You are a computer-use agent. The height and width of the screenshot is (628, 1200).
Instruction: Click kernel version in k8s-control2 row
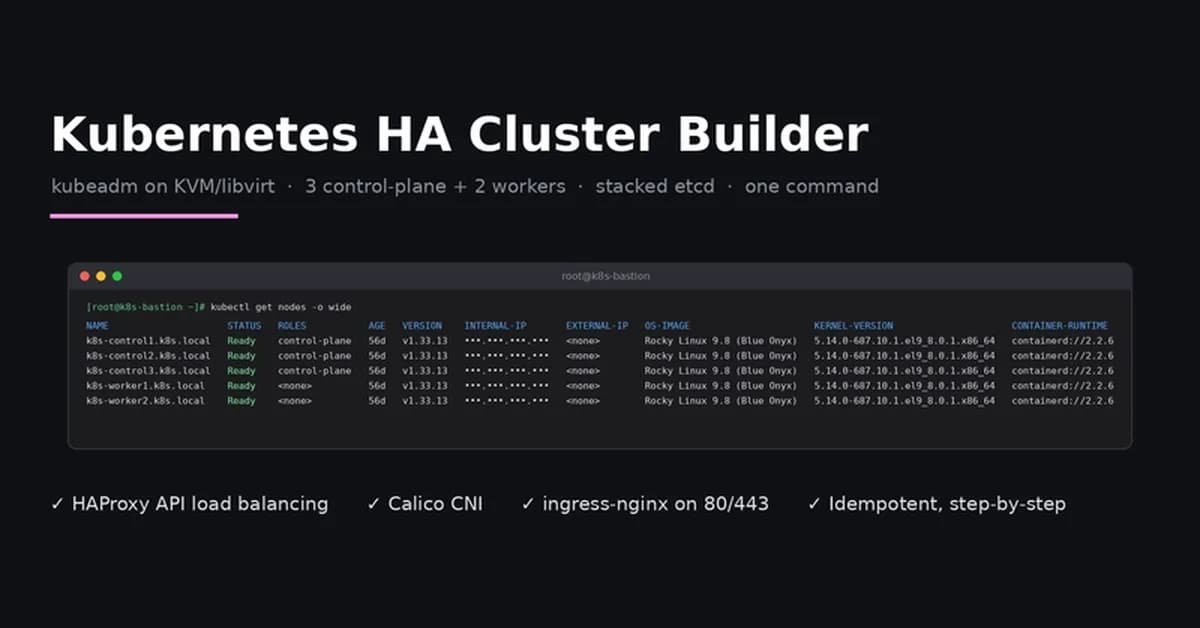[904, 356]
